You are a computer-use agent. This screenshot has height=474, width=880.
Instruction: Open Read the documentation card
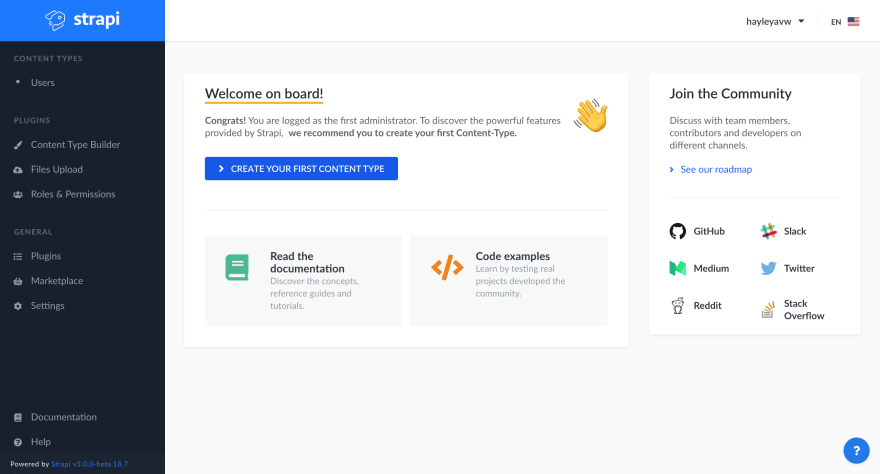pyautogui.click(x=303, y=280)
